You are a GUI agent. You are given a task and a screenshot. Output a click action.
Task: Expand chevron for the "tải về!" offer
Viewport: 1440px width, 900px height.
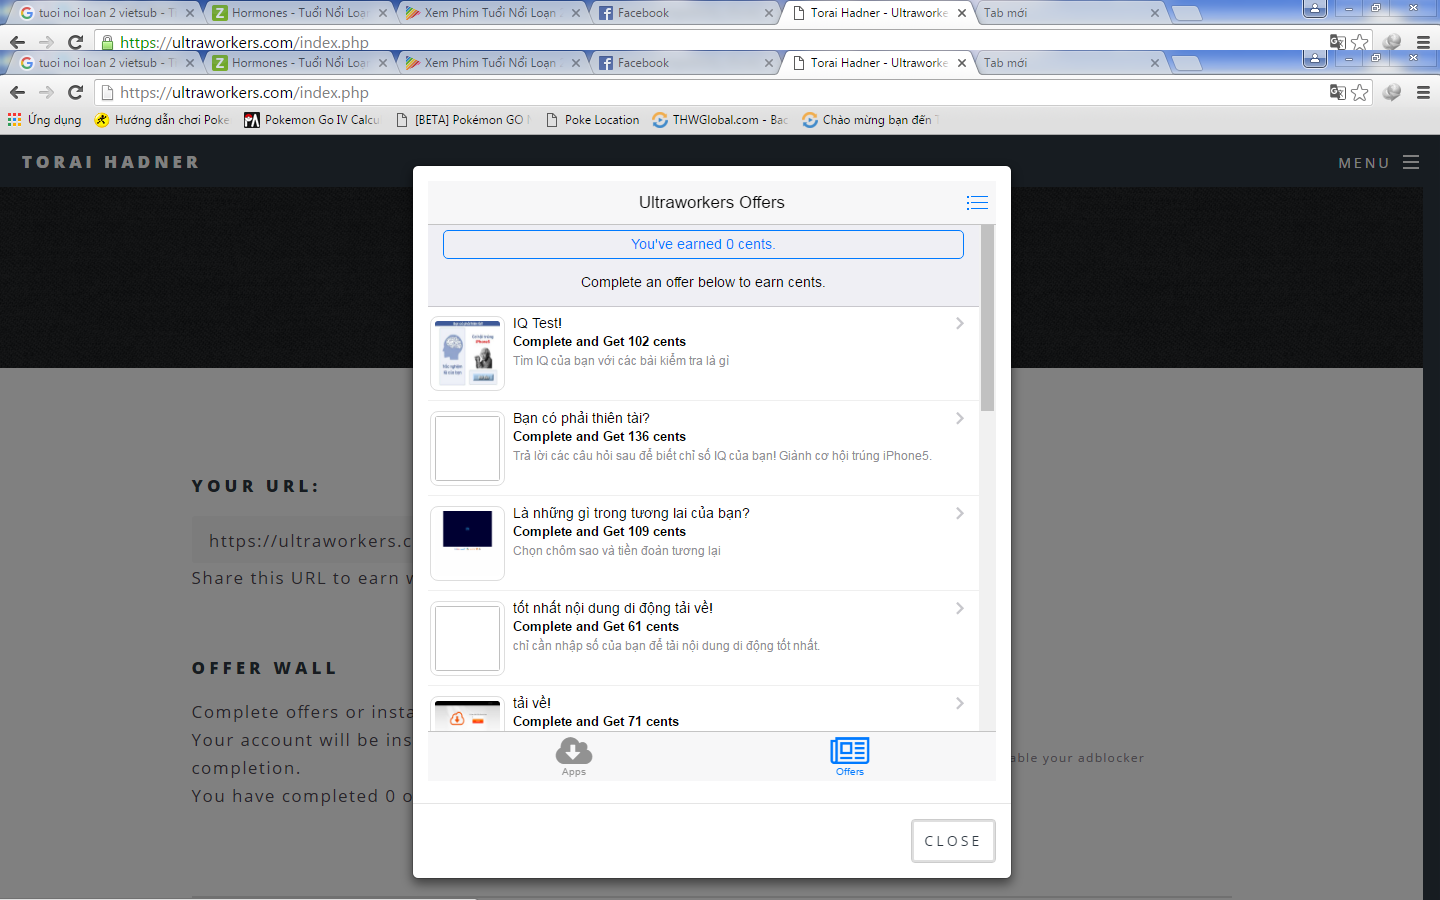(x=959, y=703)
